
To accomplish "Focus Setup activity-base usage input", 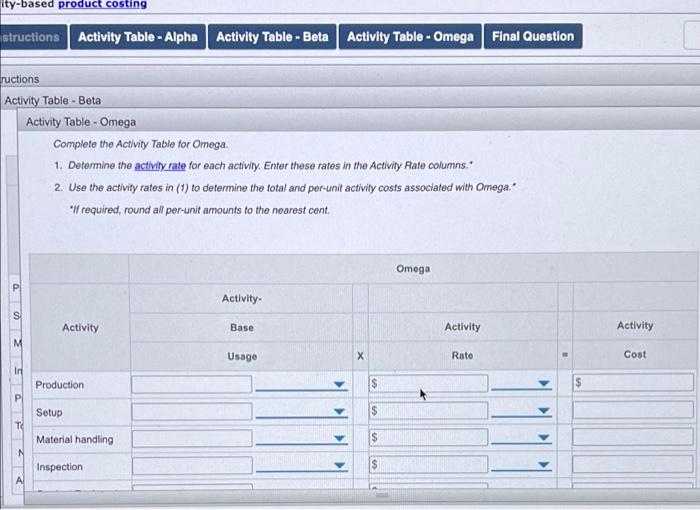I will pyautogui.click(x=192, y=412).
